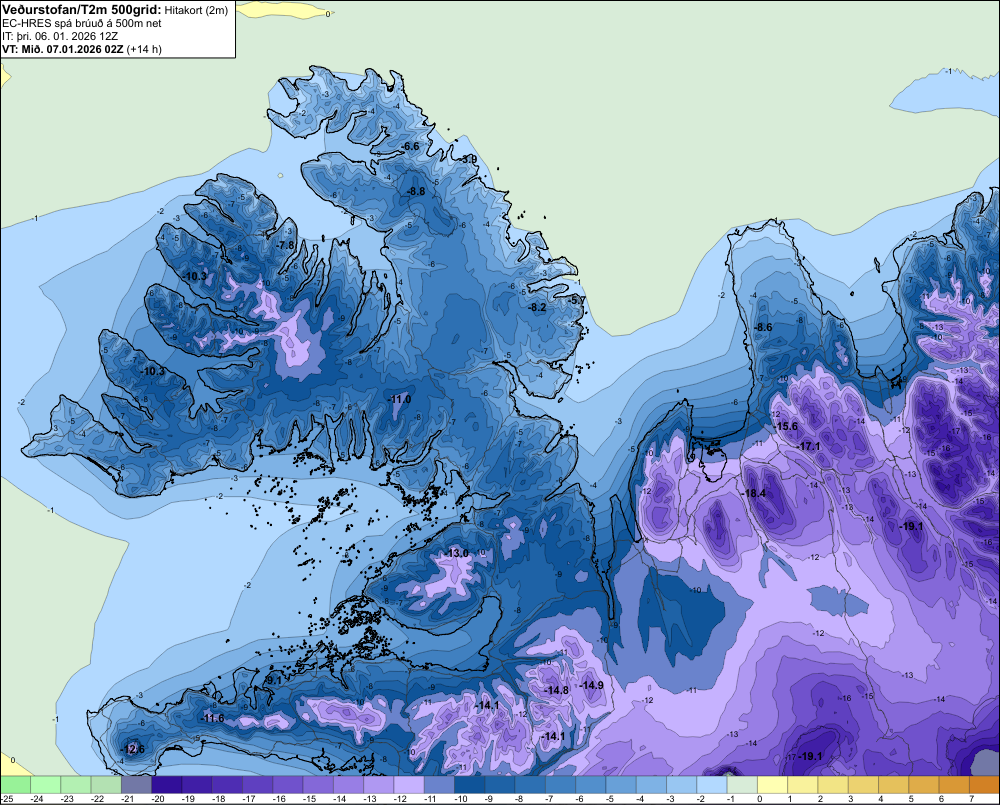The height and width of the screenshot is (805, 1000).
Task: Click the map temperature label '-8.2'
Action: click(x=538, y=307)
